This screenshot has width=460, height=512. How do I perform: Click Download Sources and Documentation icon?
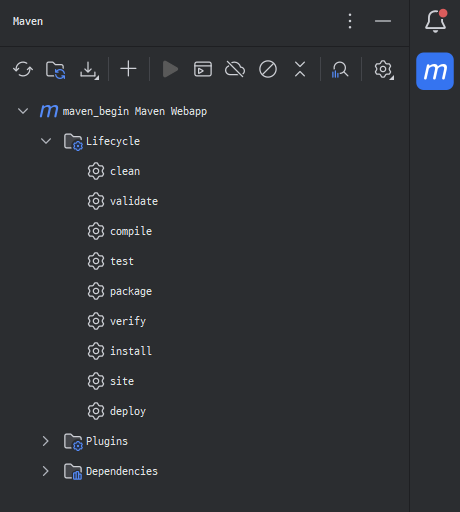click(89, 70)
